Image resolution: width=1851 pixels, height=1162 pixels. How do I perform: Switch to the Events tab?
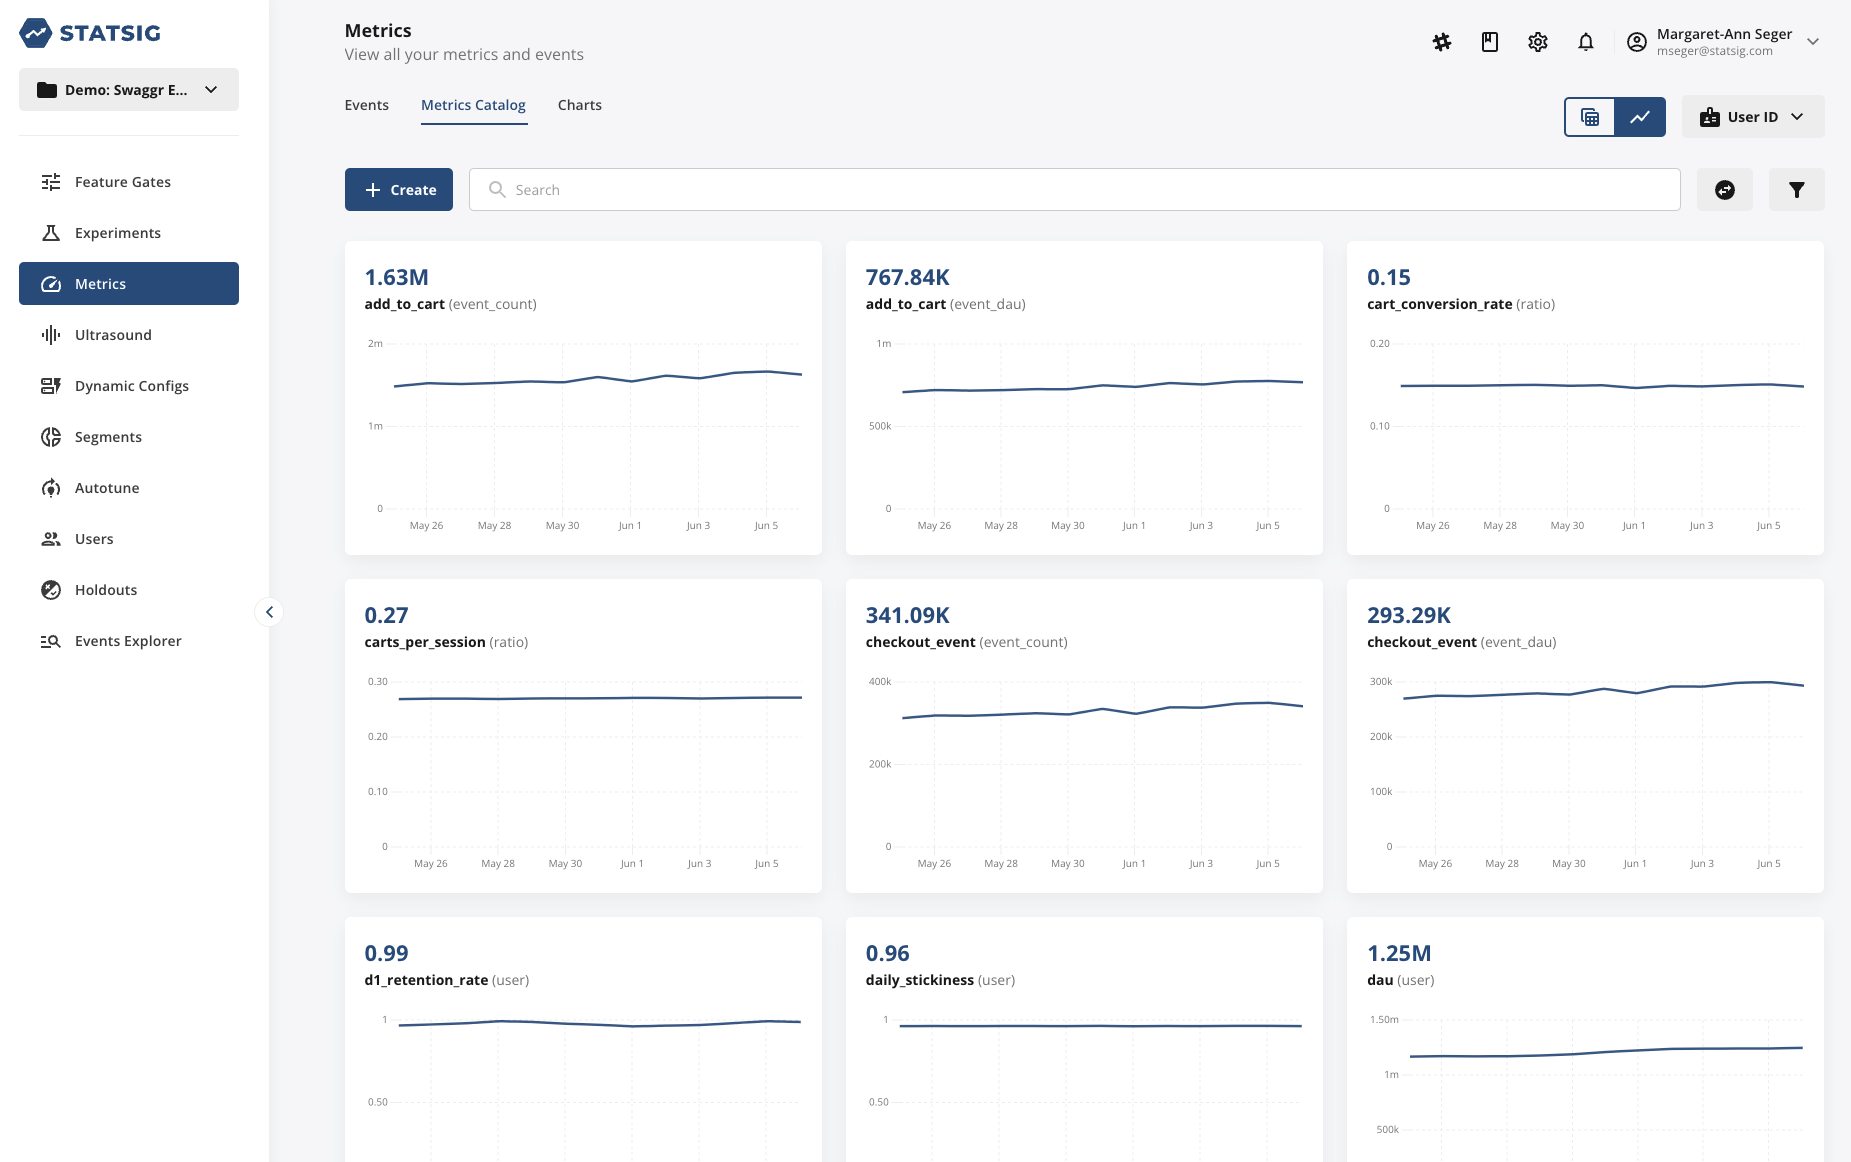pos(366,104)
